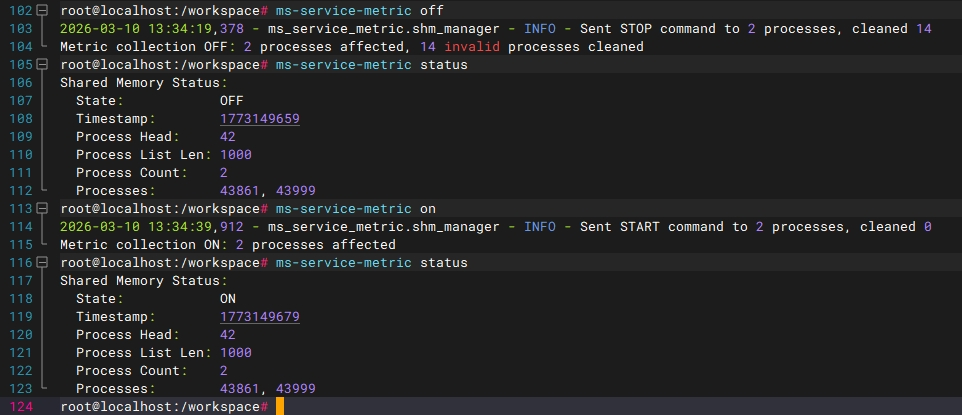Click the 'Process Count:' label on line 122
Image resolution: width=962 pixels, height=415 pixels.
coord(131,371)
